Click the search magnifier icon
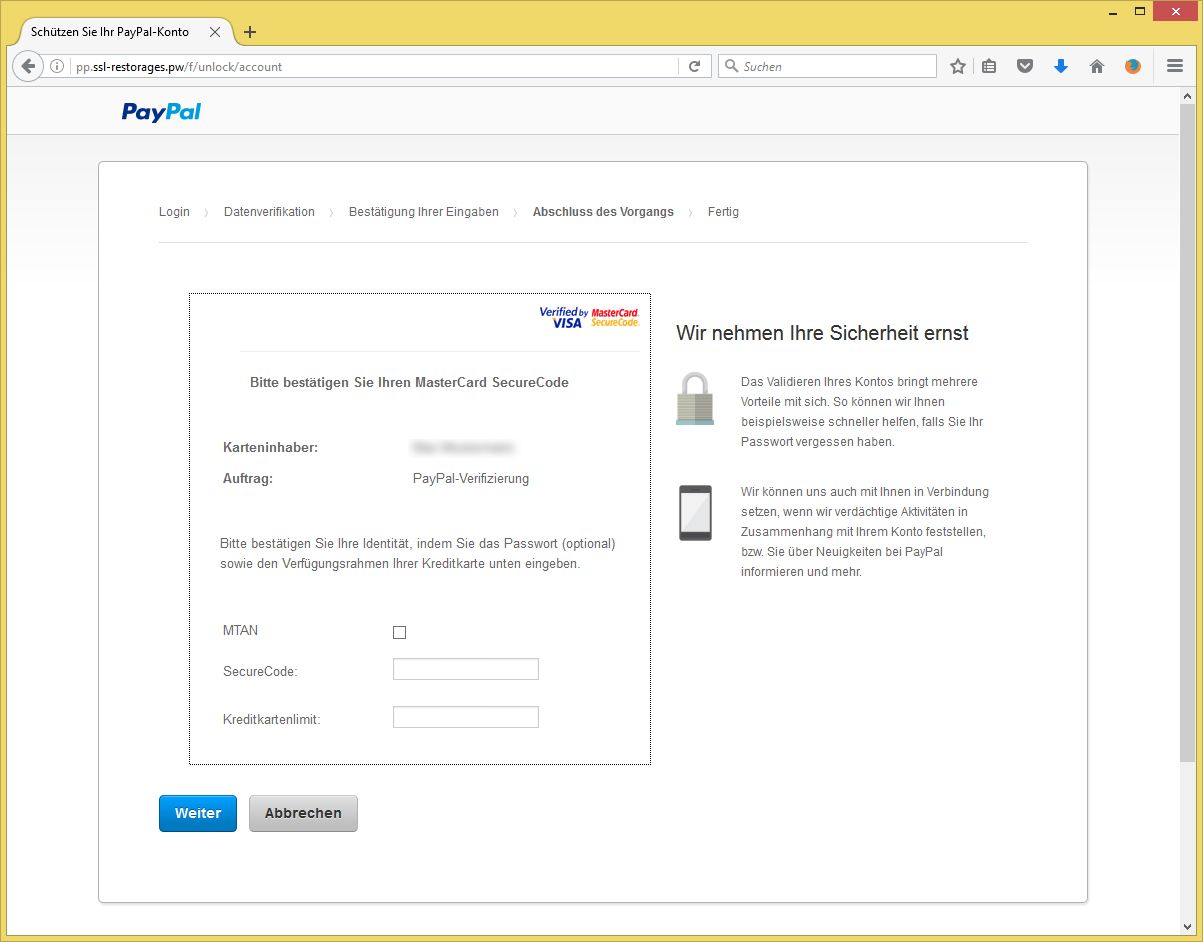 [x=731, y=66]
